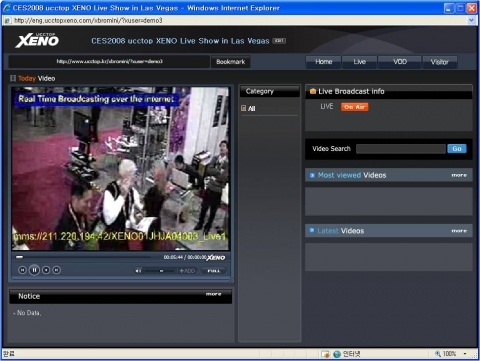Skip to next with the forward button
This screenshot has height=361, width=480.
(x=57, y=270)
